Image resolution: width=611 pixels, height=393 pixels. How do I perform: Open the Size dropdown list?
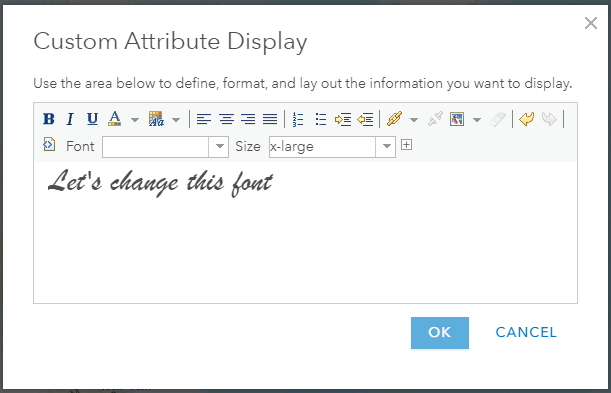click(386, 146)
